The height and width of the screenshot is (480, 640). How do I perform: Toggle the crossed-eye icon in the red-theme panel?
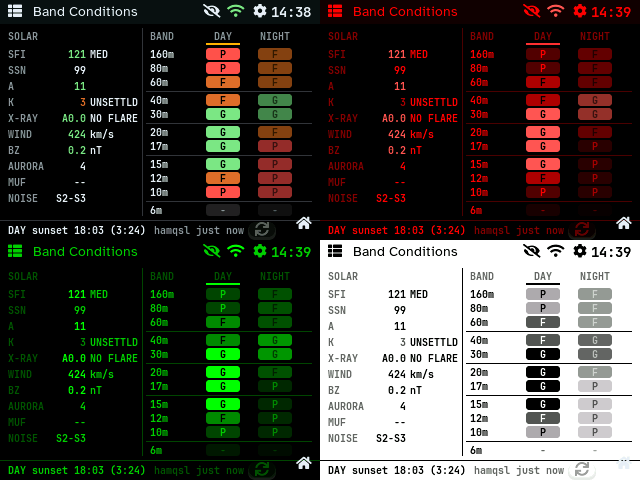(x=531, y=11)
